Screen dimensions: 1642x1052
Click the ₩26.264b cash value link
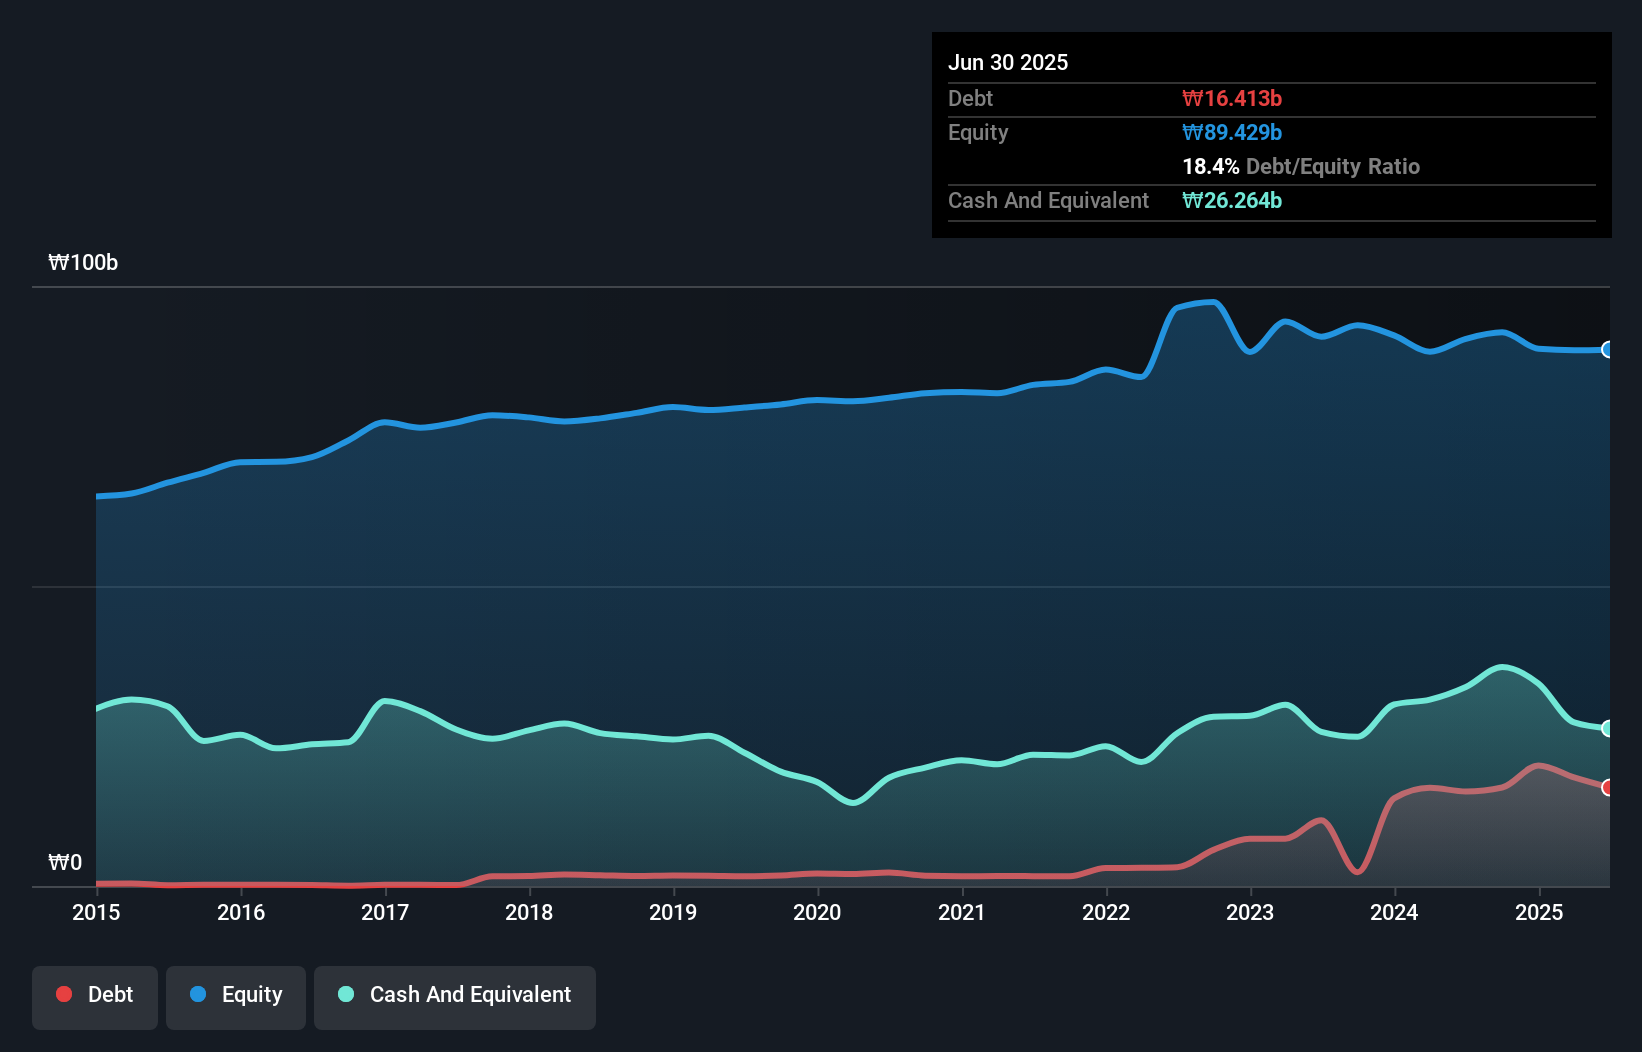point(1233,201)
